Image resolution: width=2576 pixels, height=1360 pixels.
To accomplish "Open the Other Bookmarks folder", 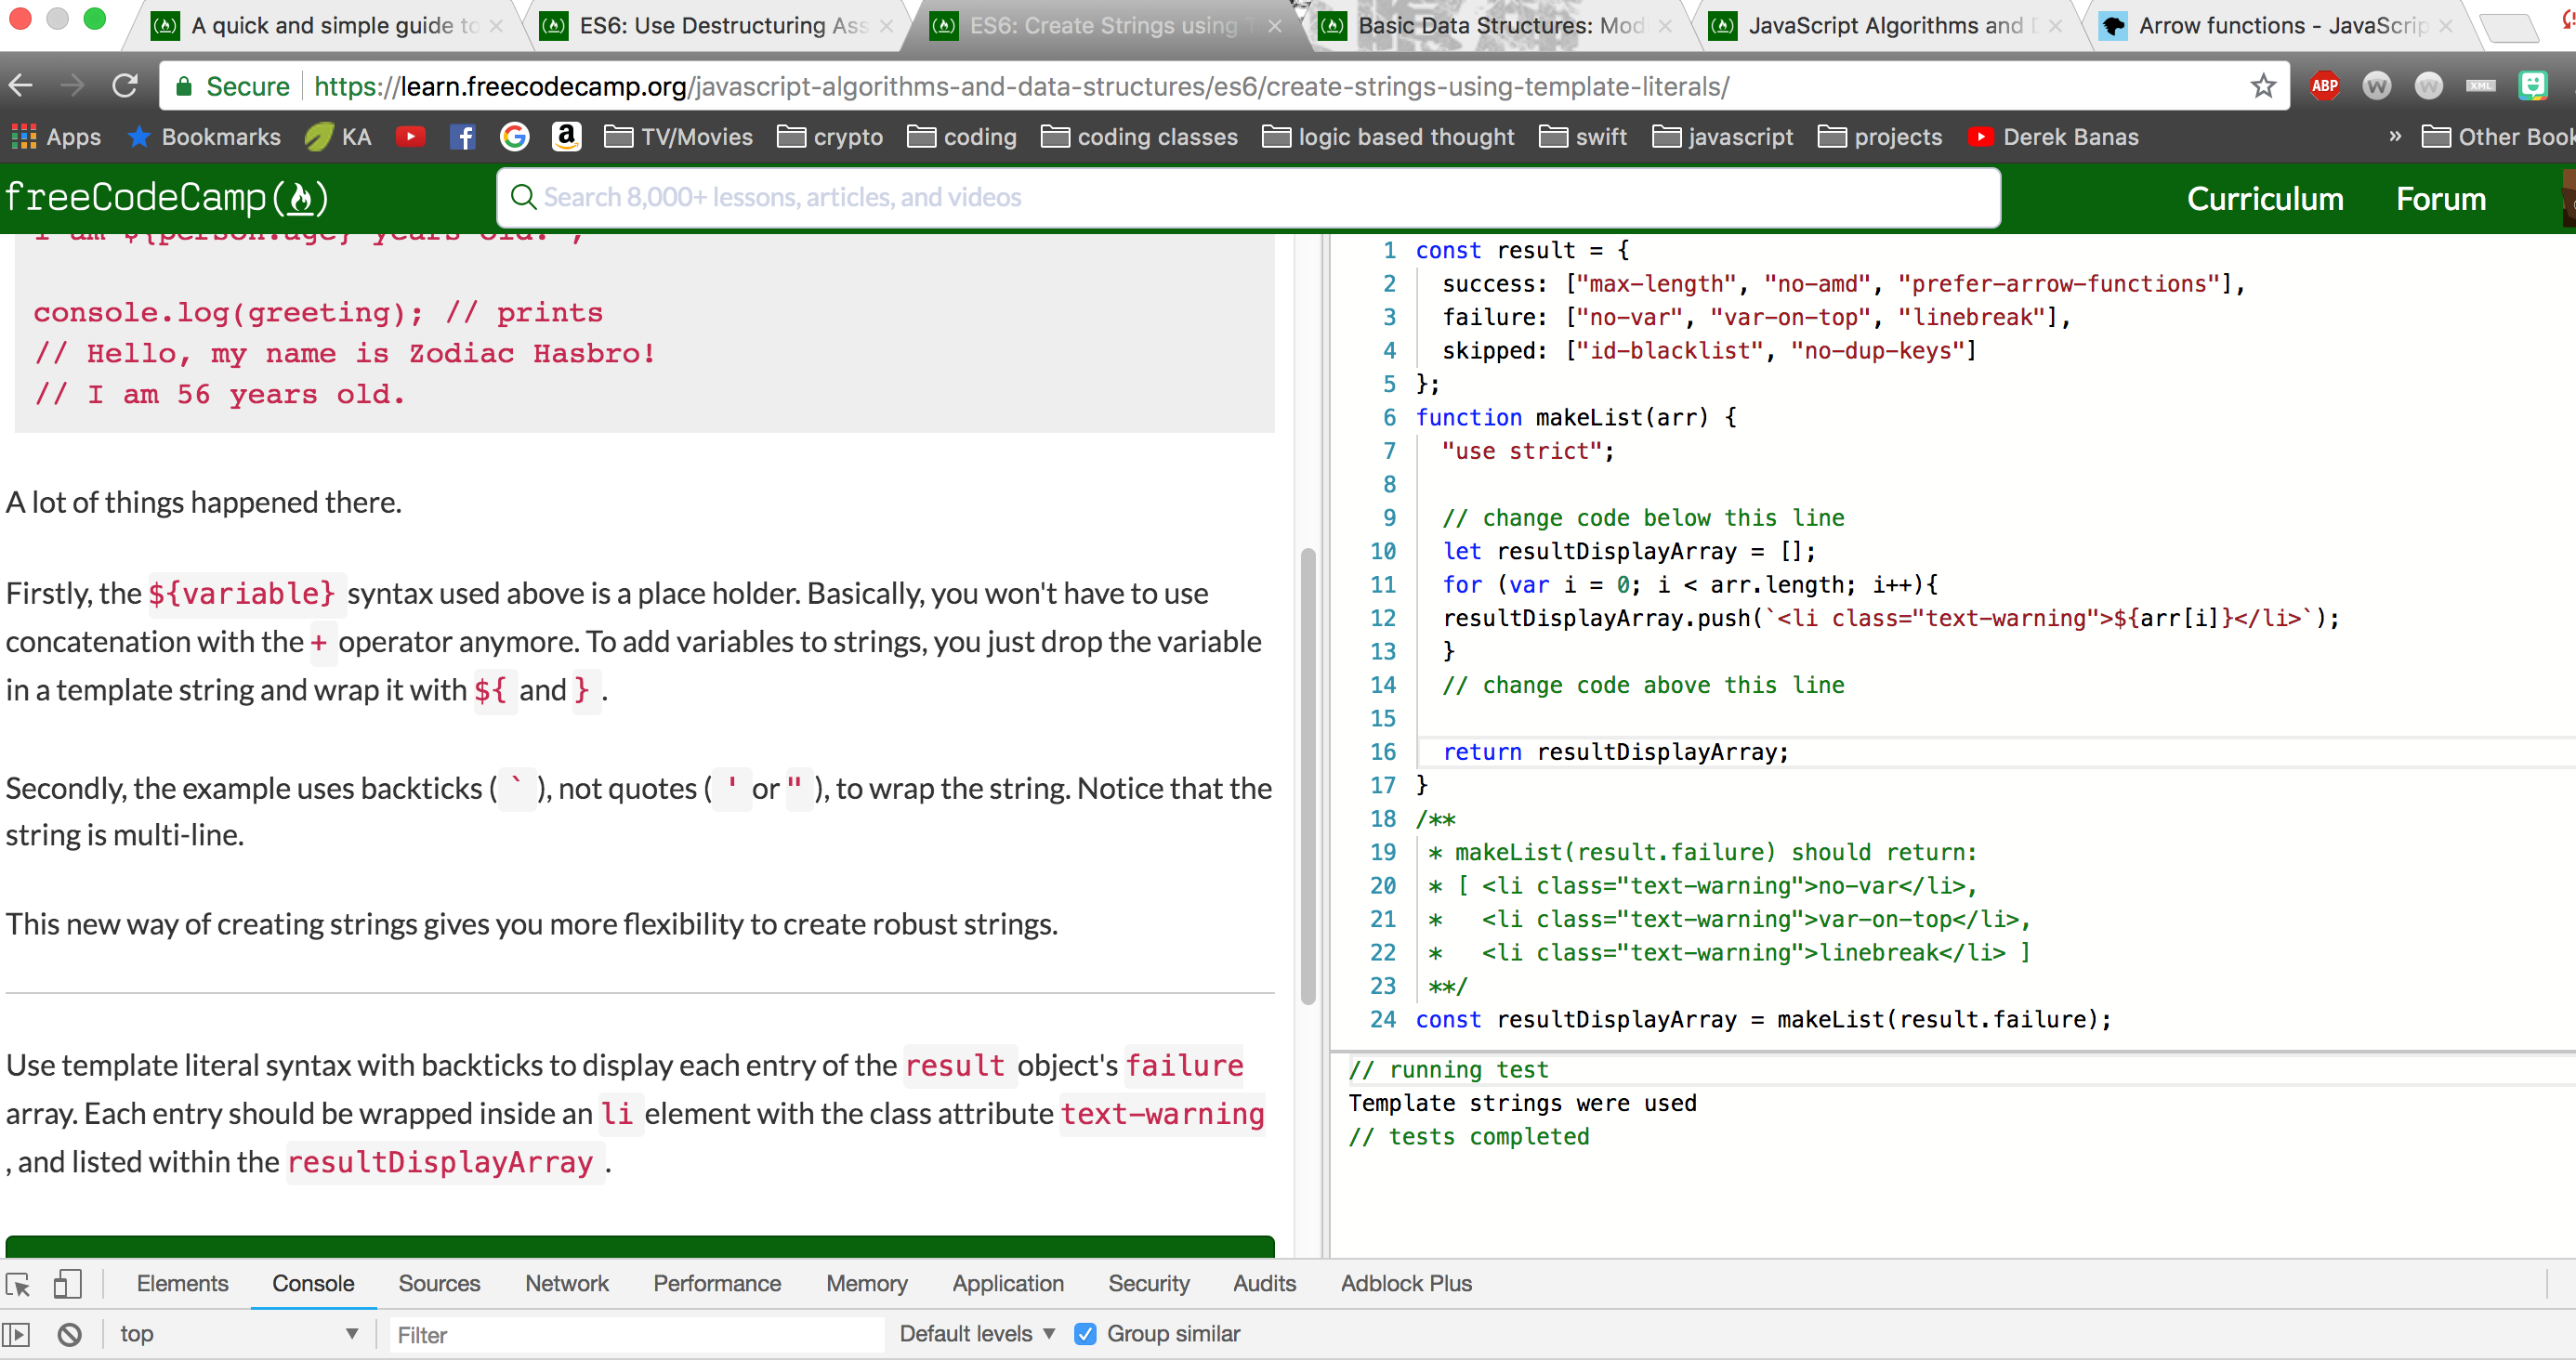I will tap(2498, 137).
